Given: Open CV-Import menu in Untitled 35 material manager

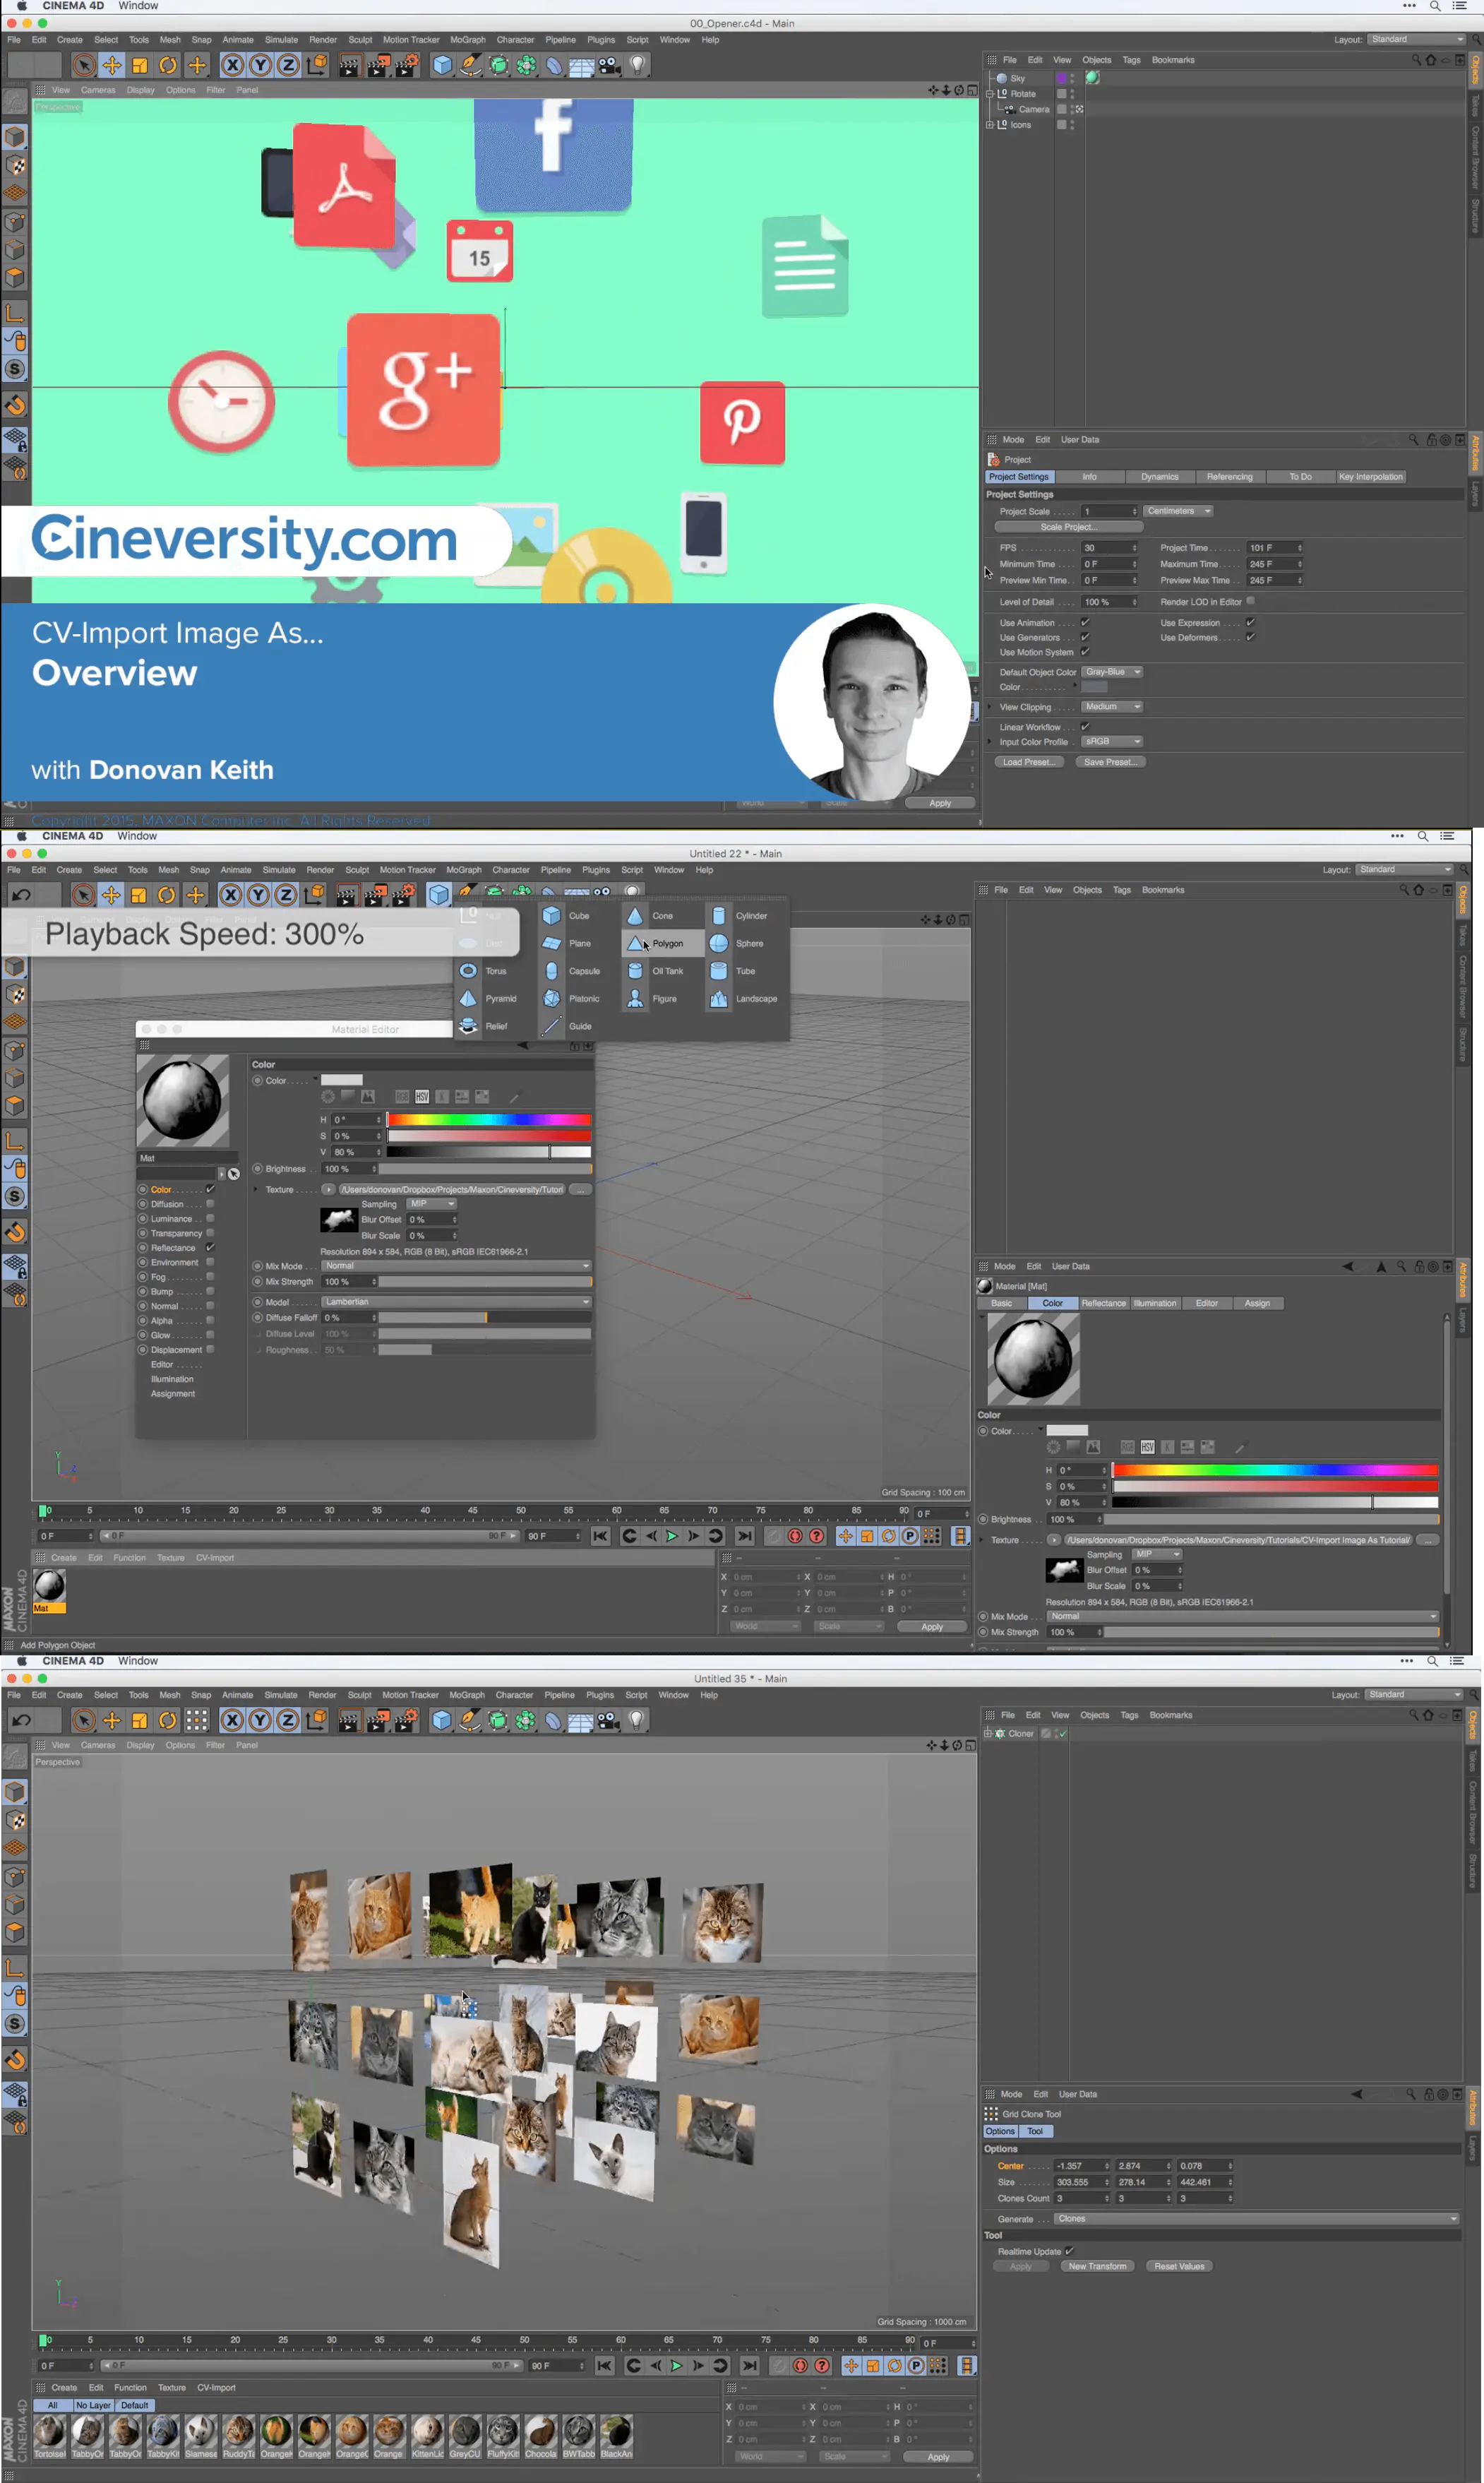Looking at the screenshot, I should [216, 2387].
